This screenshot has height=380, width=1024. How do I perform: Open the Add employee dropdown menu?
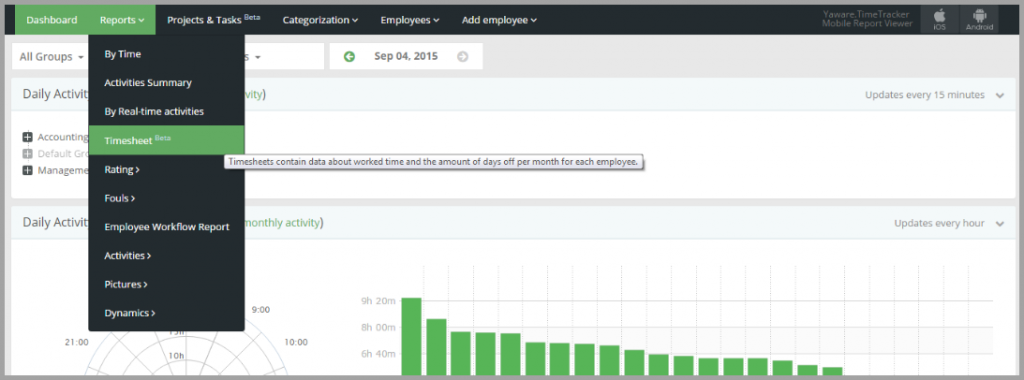pyautogui.click(x=499, y=20)
